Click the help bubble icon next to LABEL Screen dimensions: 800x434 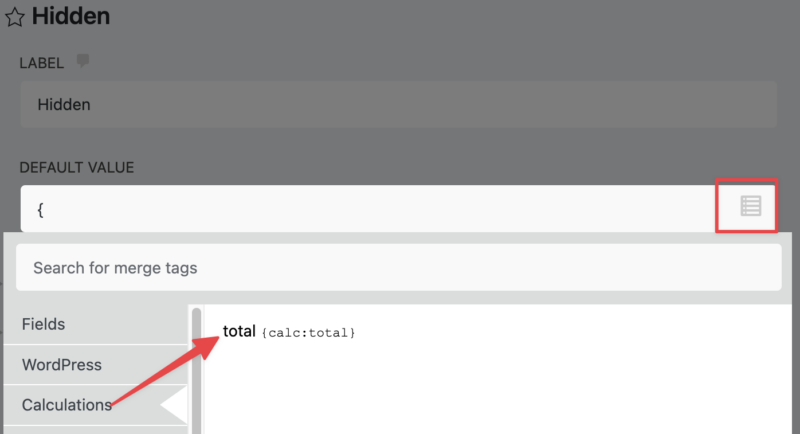[83, 62]
